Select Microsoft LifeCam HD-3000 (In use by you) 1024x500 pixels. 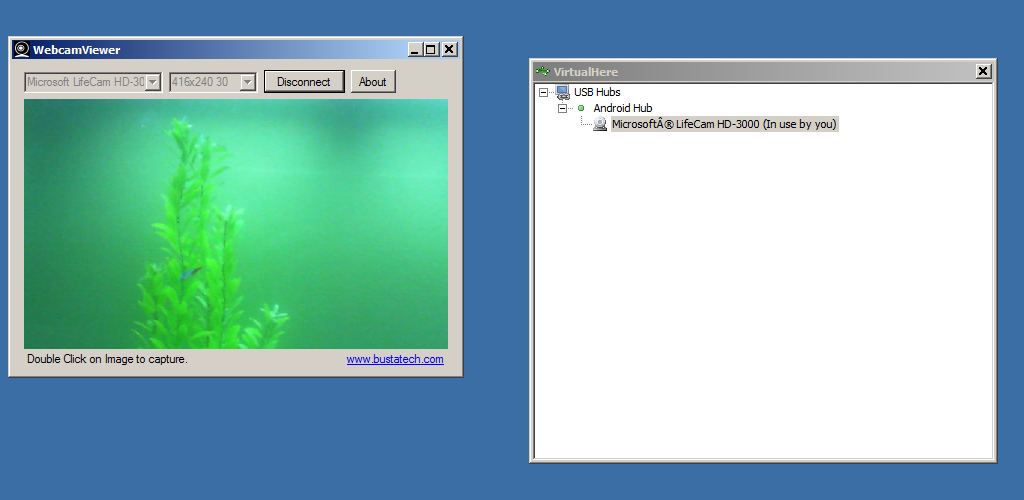[724, 124]
